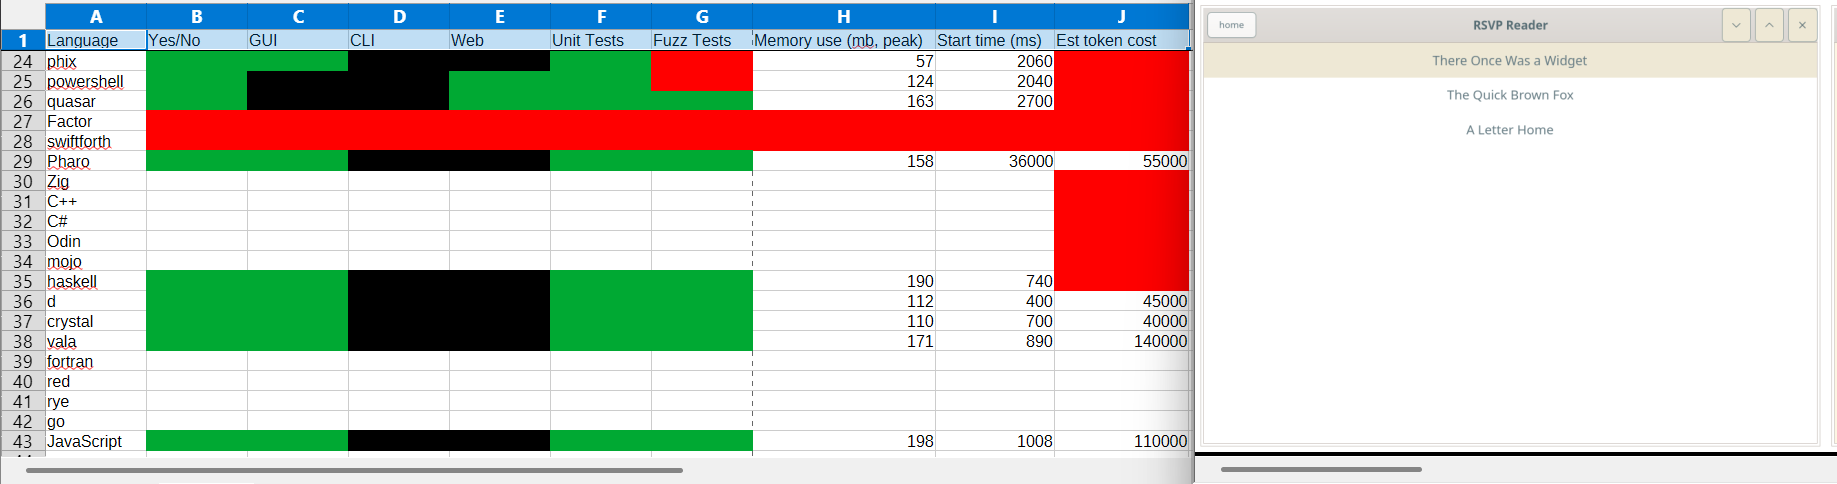Click the swiftforth language cell
1837x484 pixels.
tap(96, 141)
